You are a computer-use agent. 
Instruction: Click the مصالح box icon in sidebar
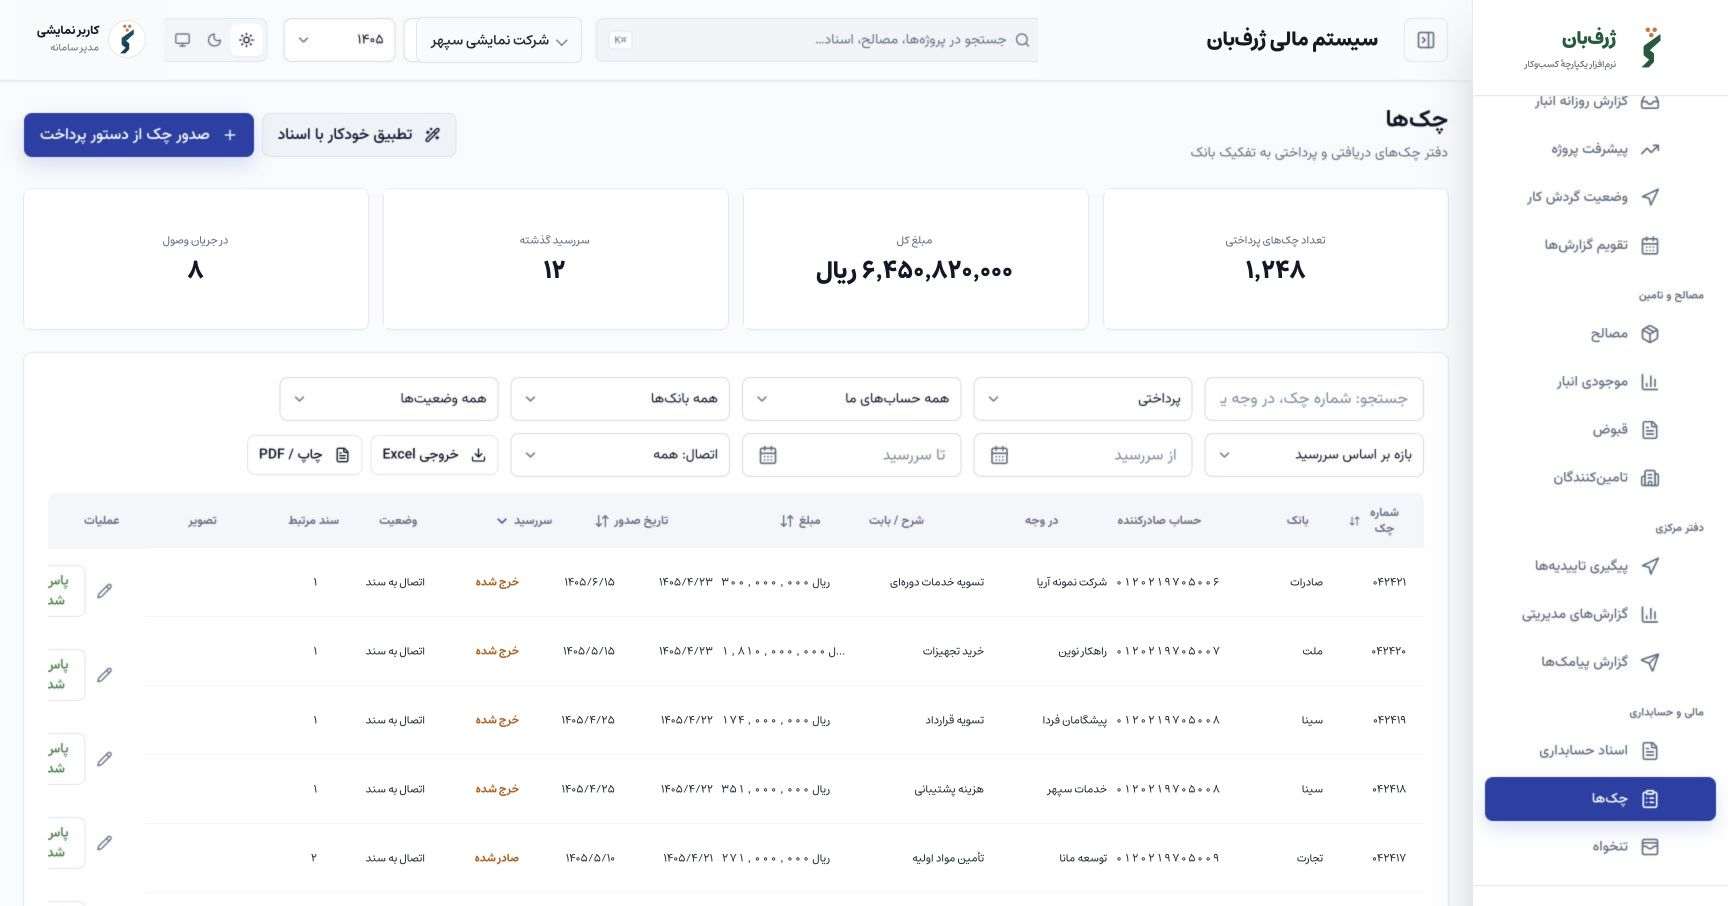[x=1650, y=334]
